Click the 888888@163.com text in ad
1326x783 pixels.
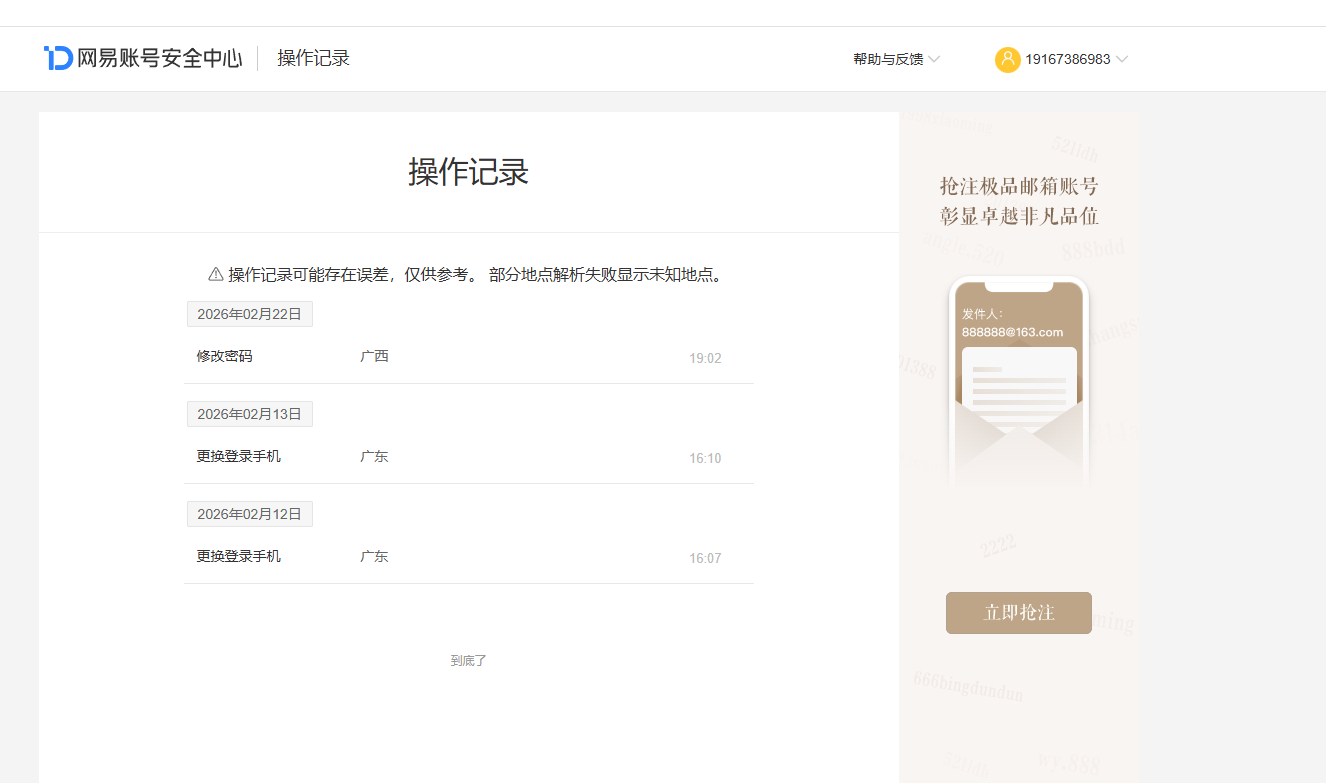point(1012,332)
